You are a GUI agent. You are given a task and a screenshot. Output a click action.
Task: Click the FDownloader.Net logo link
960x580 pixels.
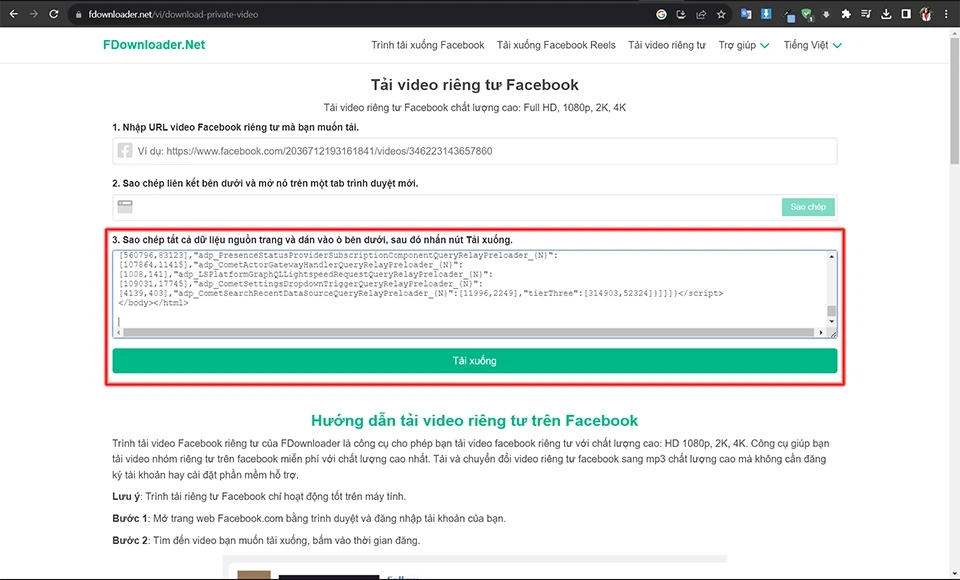[x=153, y=45]
